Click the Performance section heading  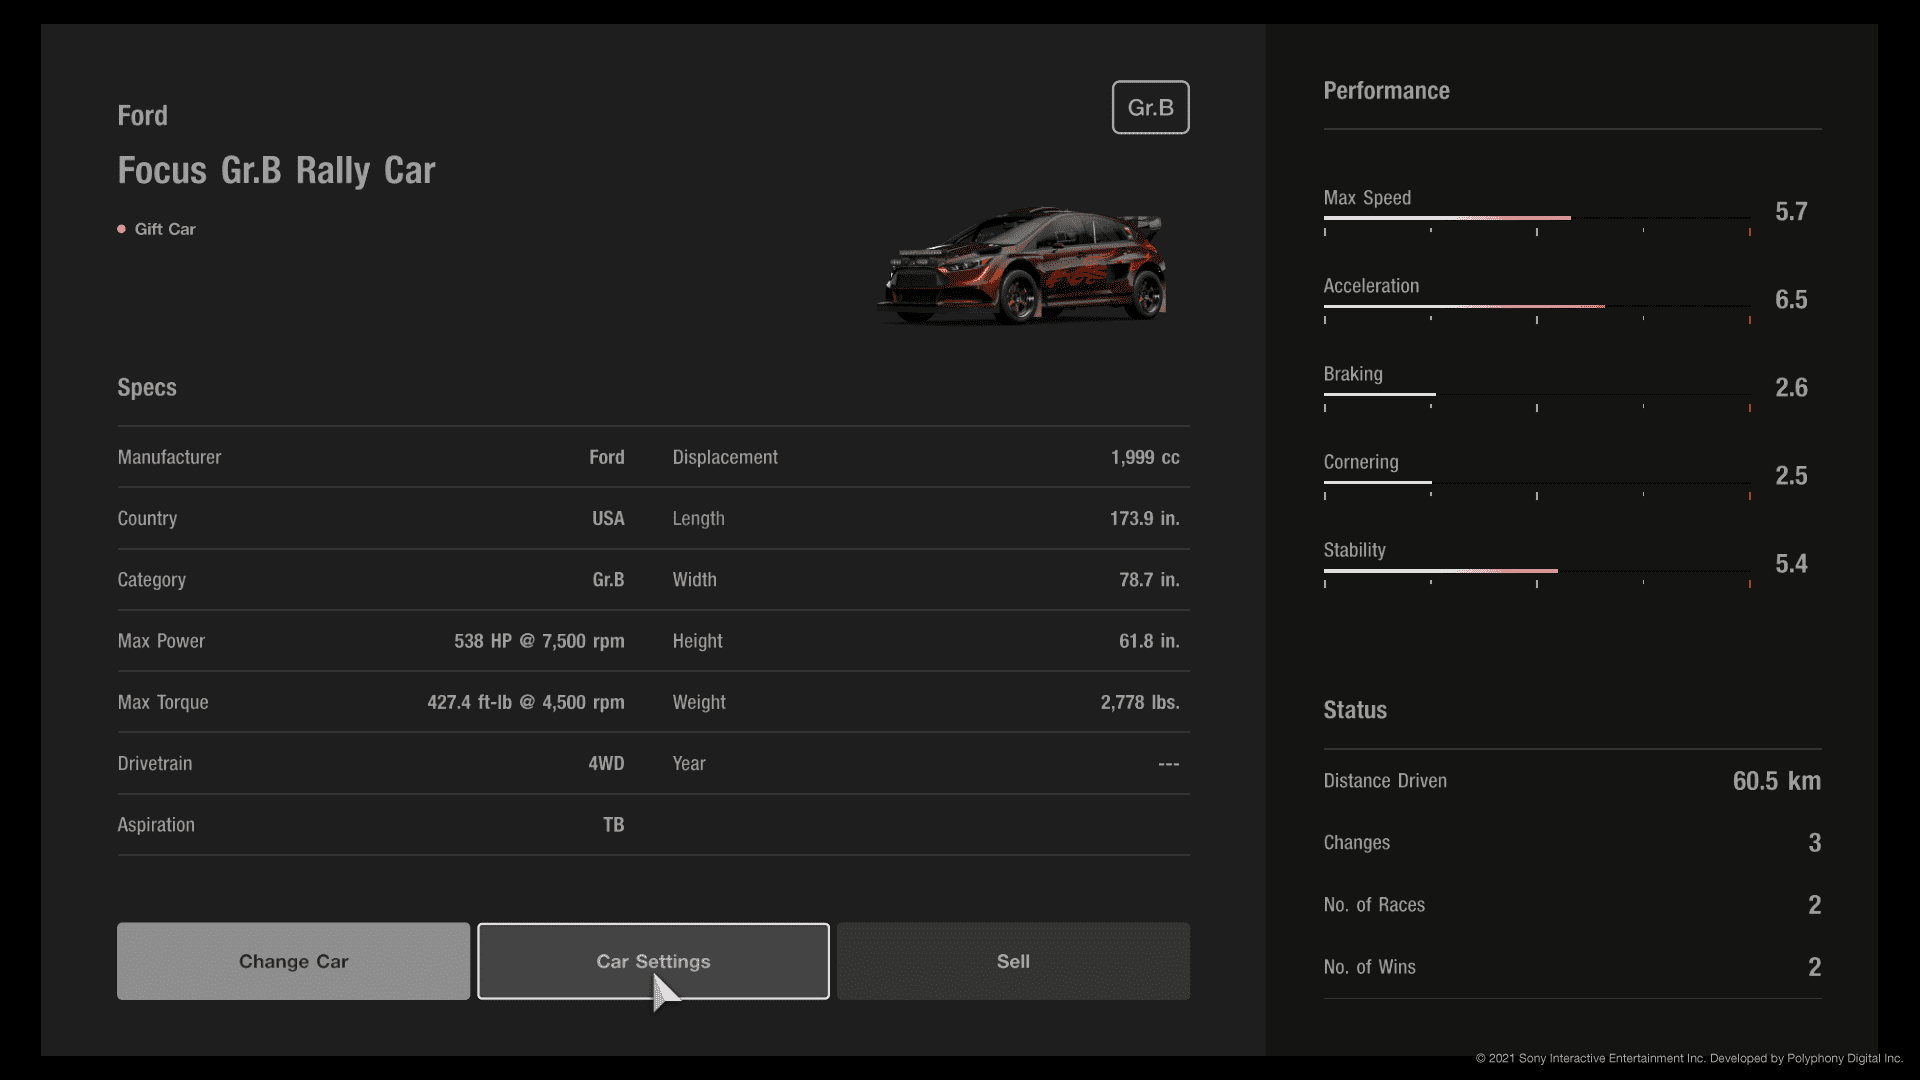click(1386, 91)
